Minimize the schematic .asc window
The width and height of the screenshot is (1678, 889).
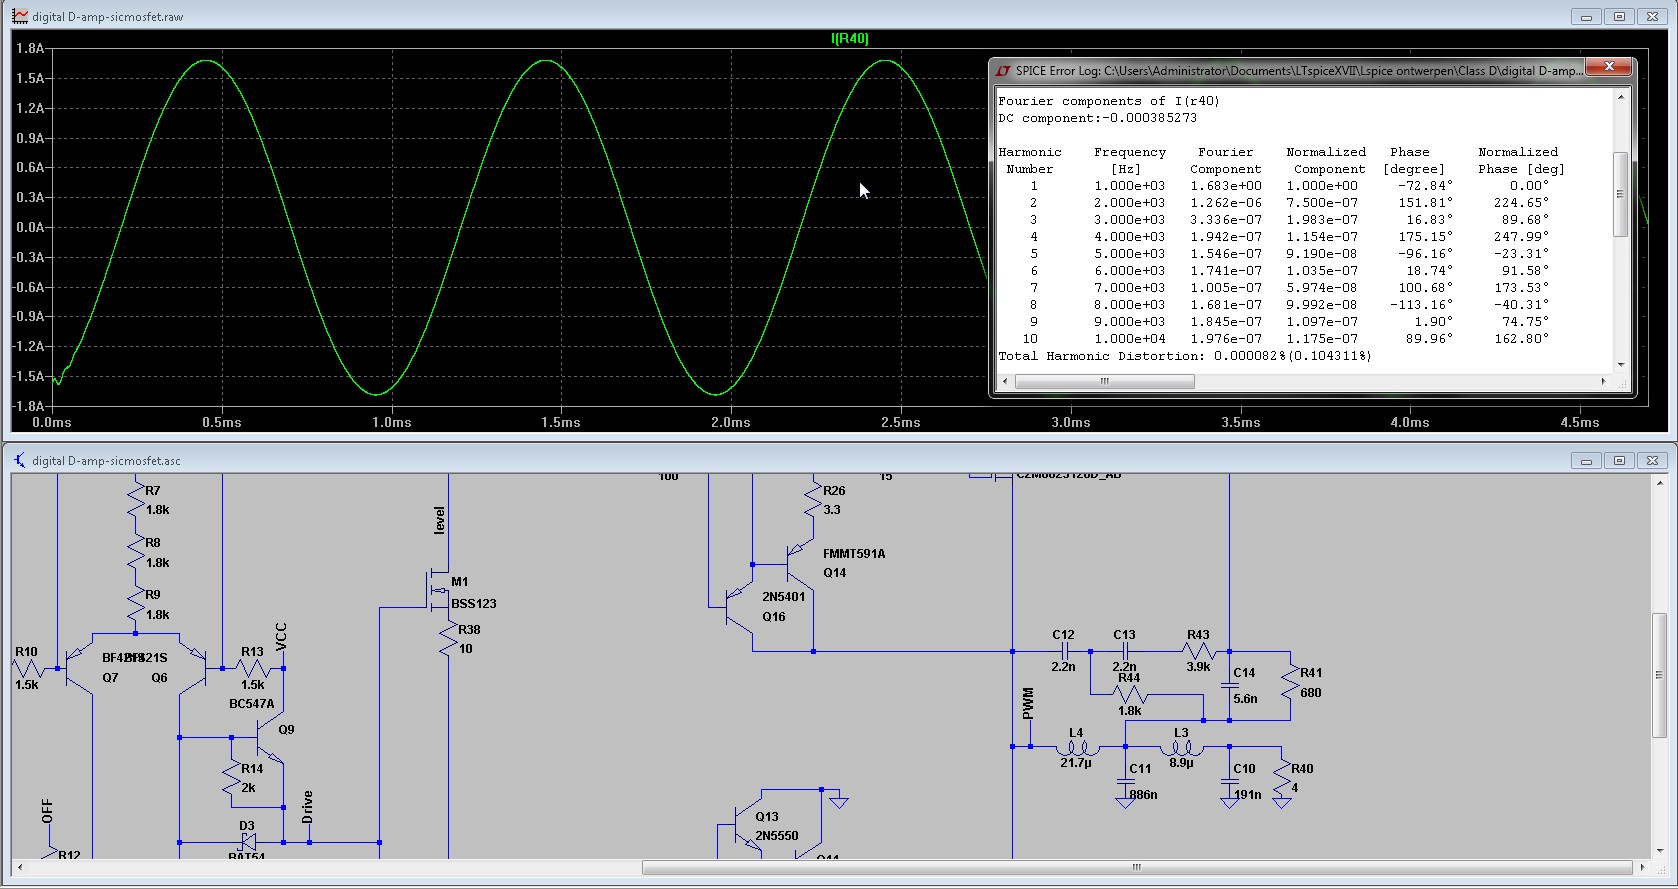[1586, 460]
